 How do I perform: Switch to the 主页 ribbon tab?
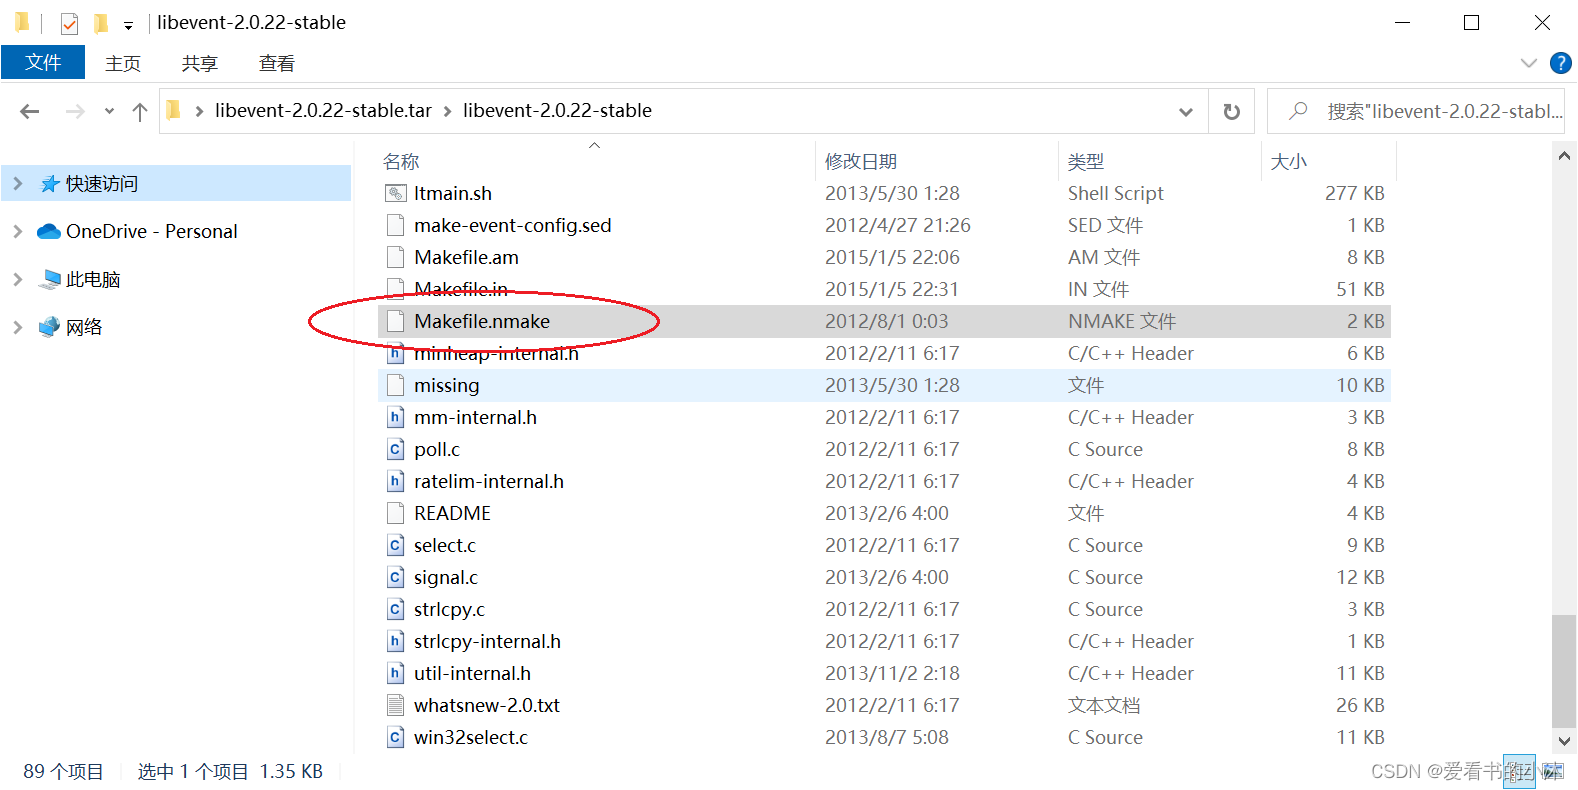point(123,63)
